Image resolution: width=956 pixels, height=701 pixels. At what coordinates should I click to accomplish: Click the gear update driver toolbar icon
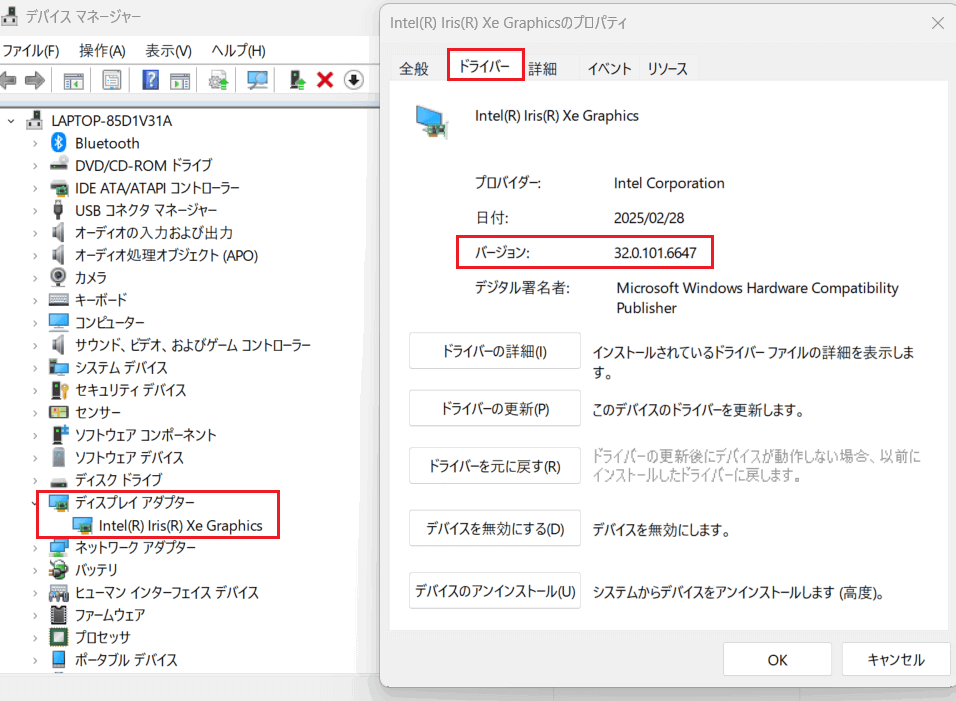(218, 80)
